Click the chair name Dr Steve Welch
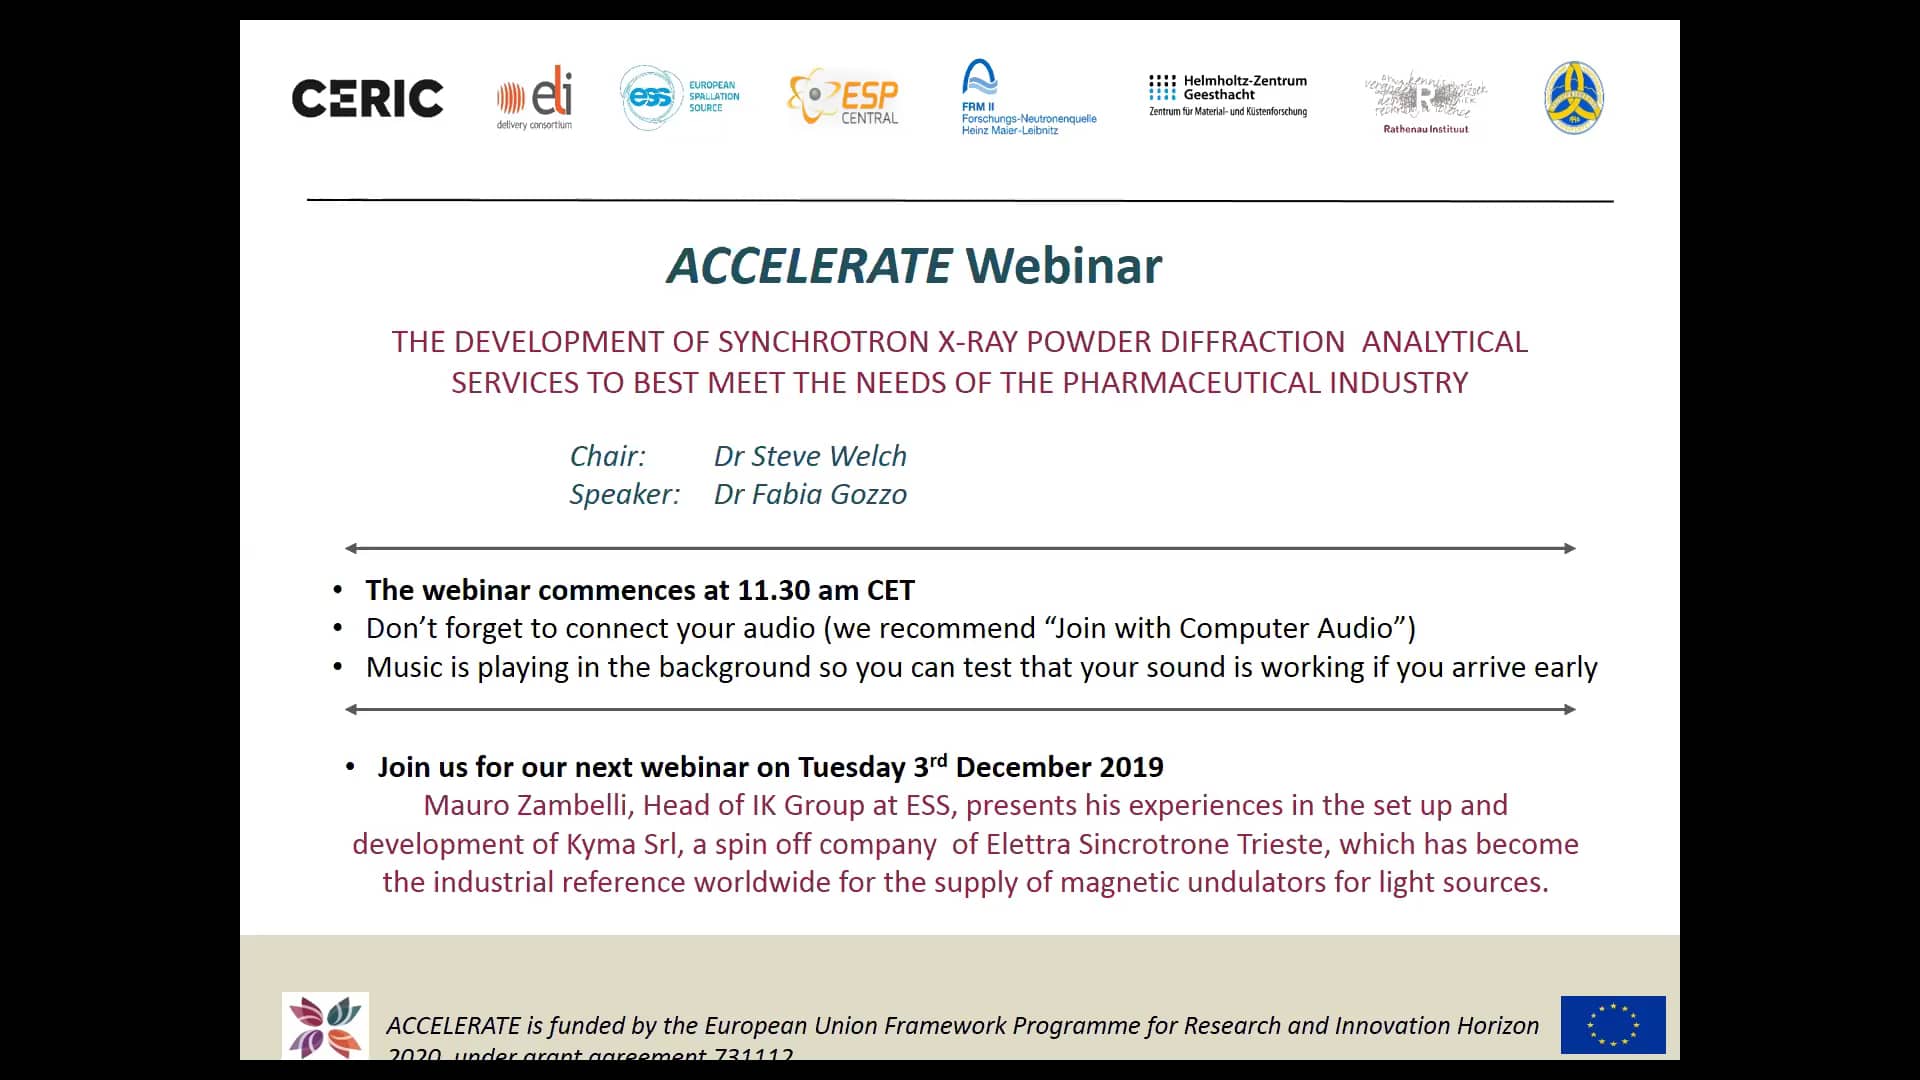Viewport: 1920px width, 1080px height. tap(810, 456)
